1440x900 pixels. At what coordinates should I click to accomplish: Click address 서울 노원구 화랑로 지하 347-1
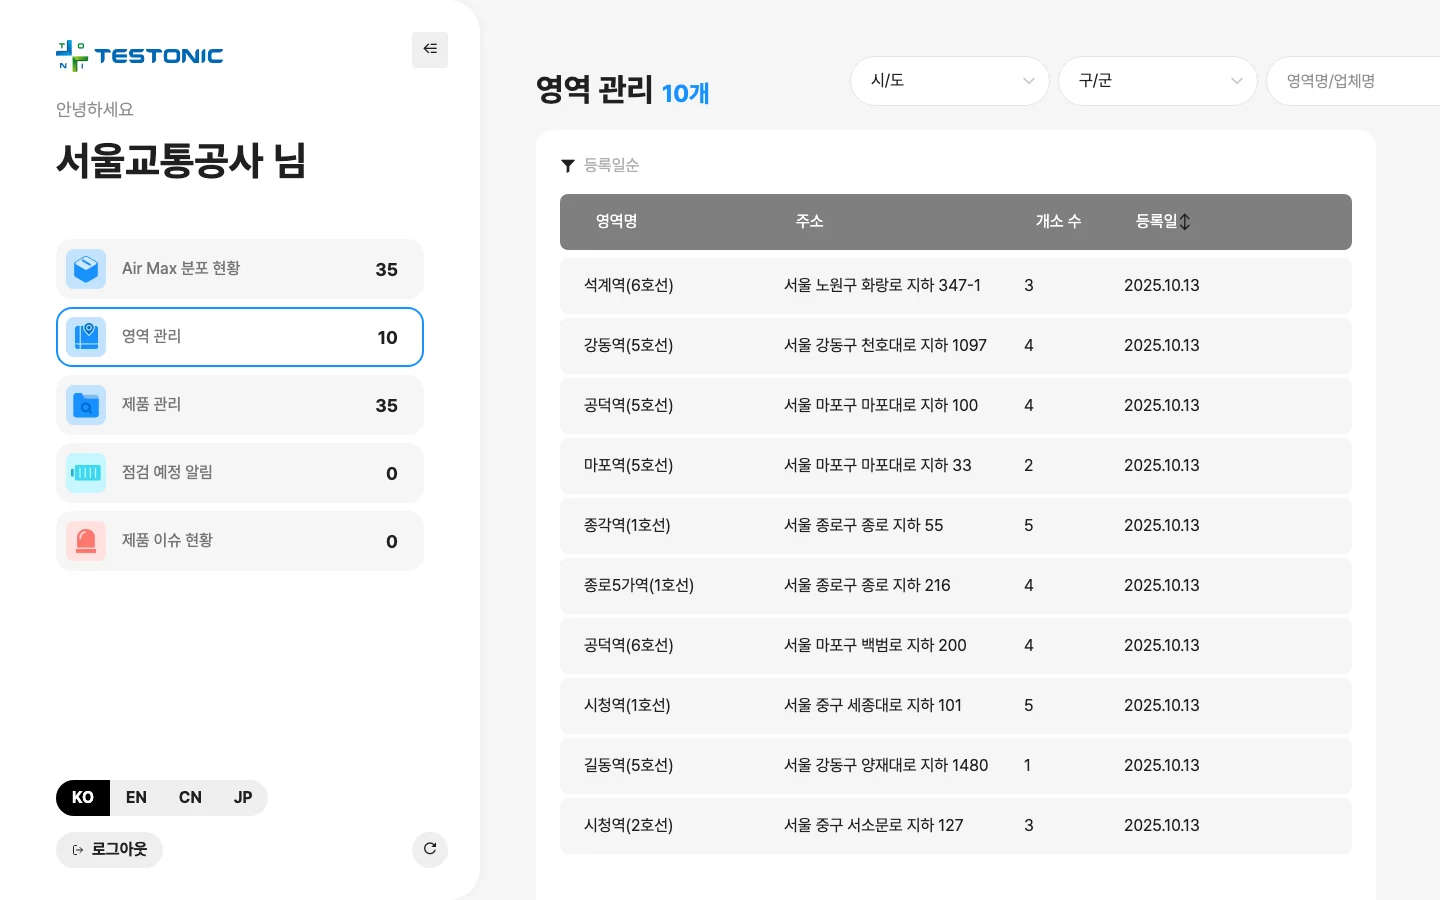pos(882,286)
